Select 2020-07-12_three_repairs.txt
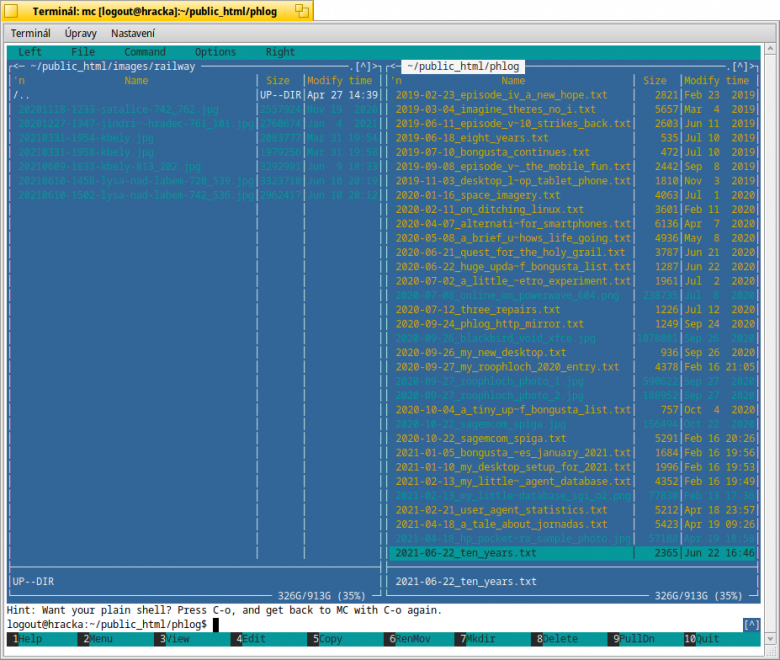The width and height of the screenshot is (780, 660). [x=572, y=309]
